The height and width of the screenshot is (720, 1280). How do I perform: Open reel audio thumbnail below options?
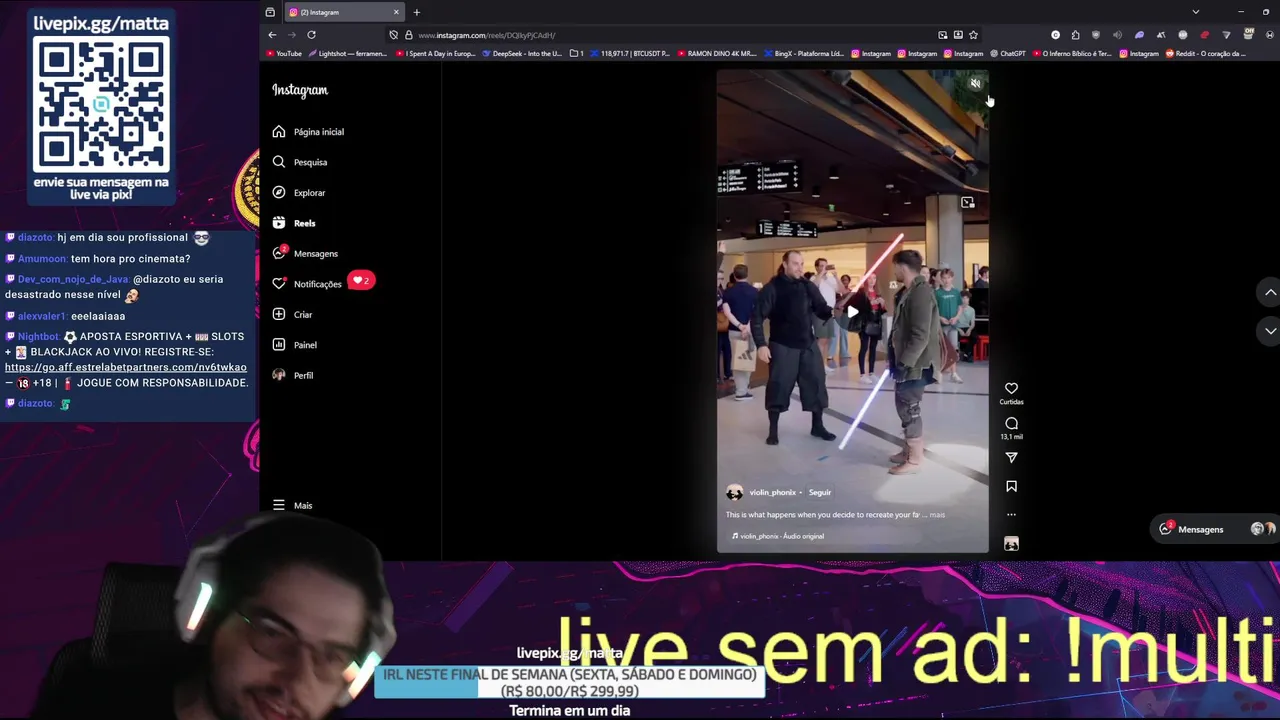[x=1011, y=544]
